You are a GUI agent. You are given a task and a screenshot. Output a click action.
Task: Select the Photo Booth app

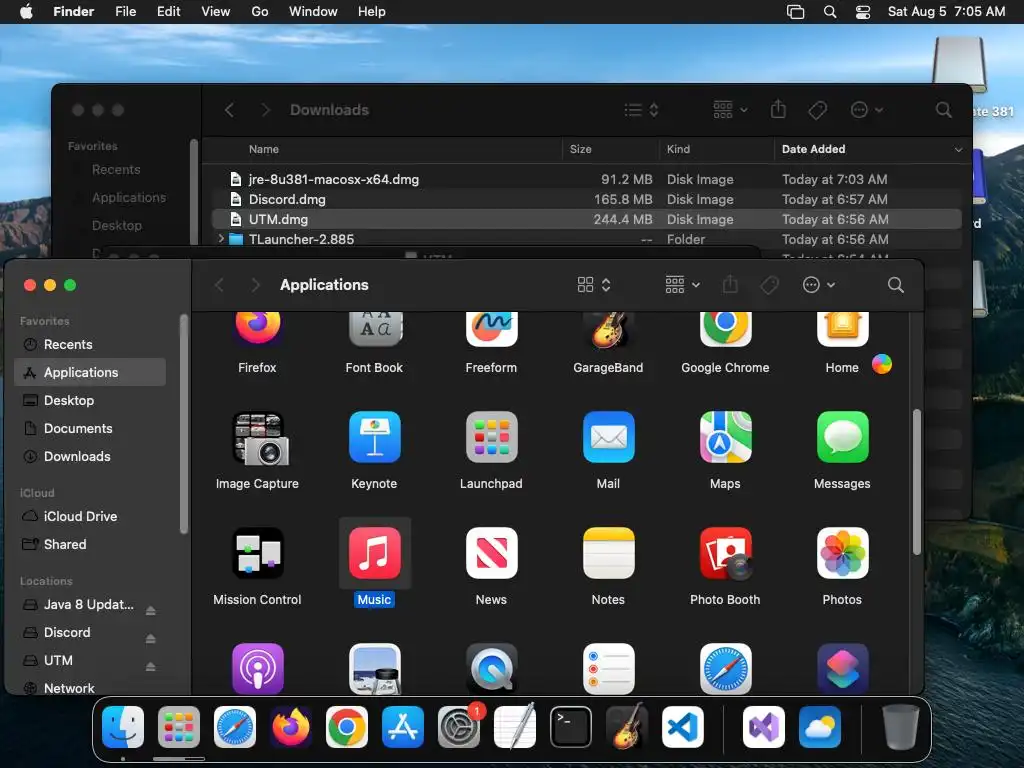click(725, 553)
